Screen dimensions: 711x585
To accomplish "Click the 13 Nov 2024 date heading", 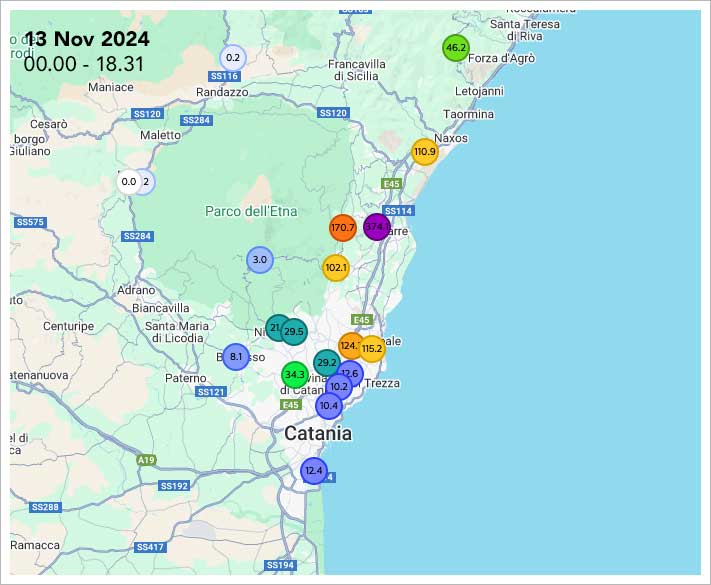I will (x=87, y=40).
